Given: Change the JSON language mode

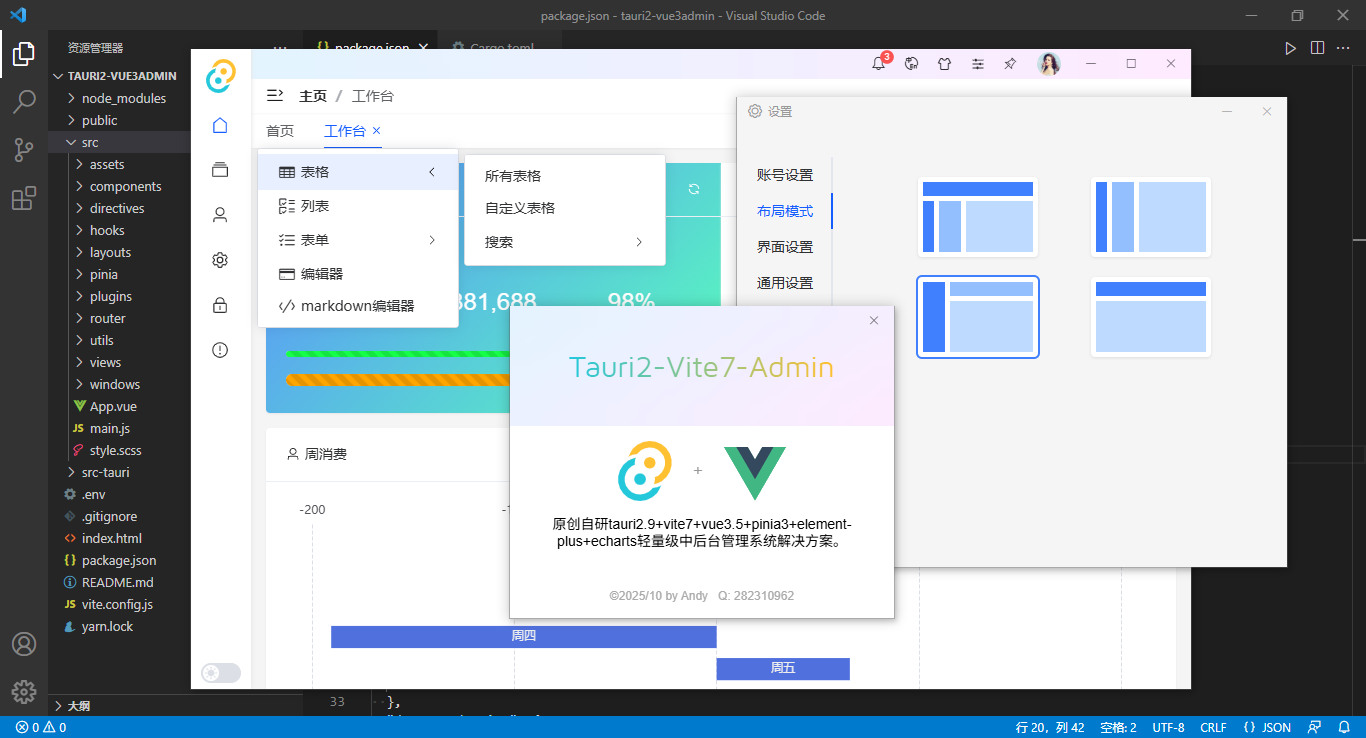Looking at the screenshot, I should tap(1267, 727).
